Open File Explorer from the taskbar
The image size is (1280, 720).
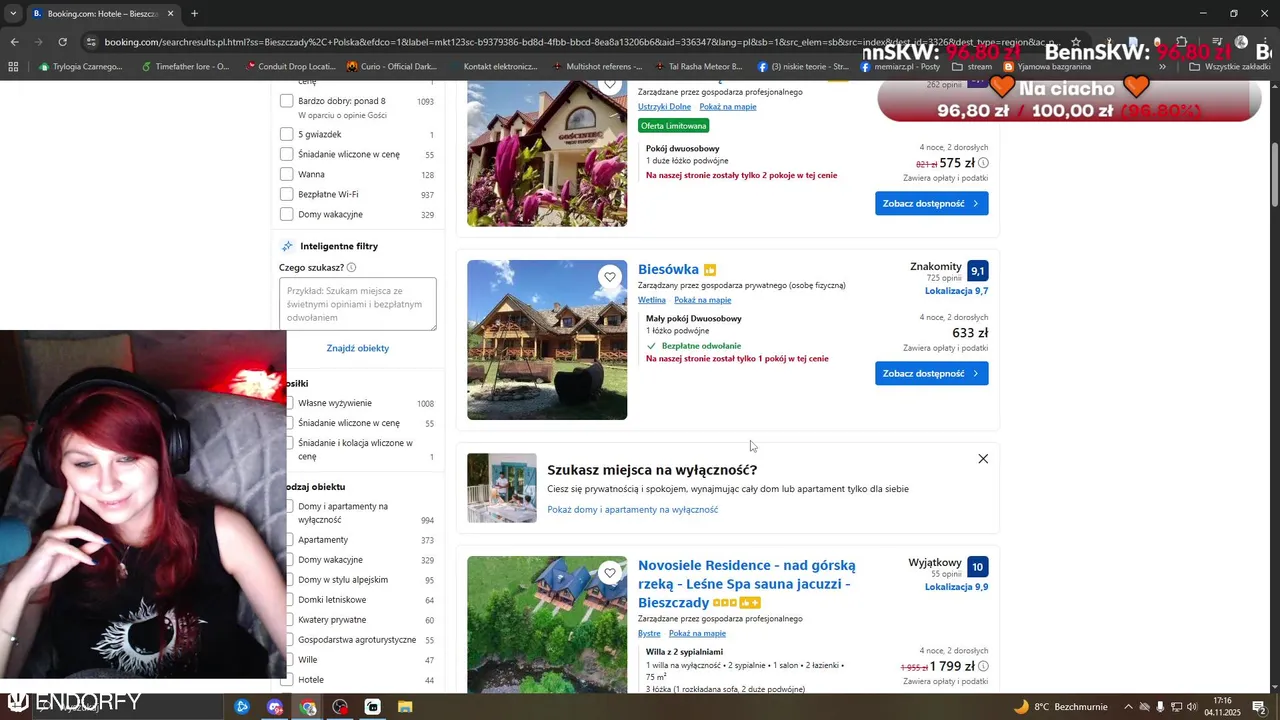tap(405, 707)
